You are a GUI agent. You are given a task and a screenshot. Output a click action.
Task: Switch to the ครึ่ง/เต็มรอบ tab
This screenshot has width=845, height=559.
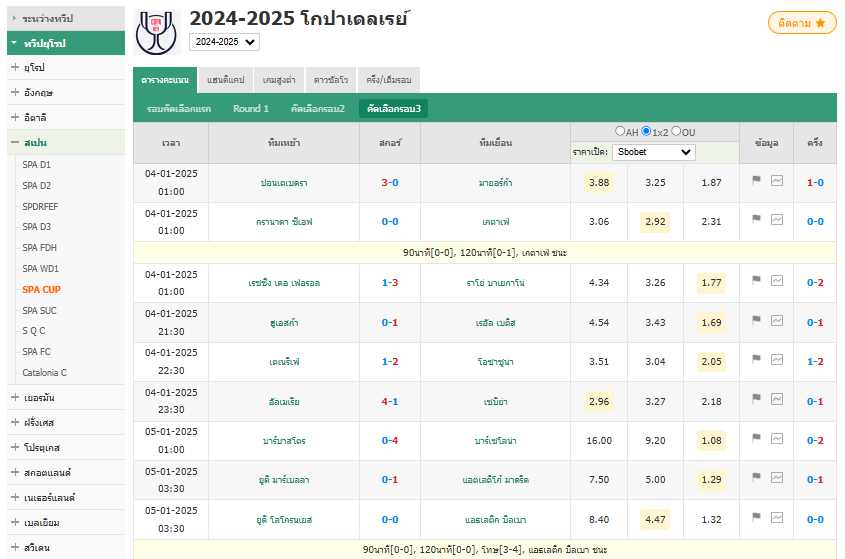point(389,80)
